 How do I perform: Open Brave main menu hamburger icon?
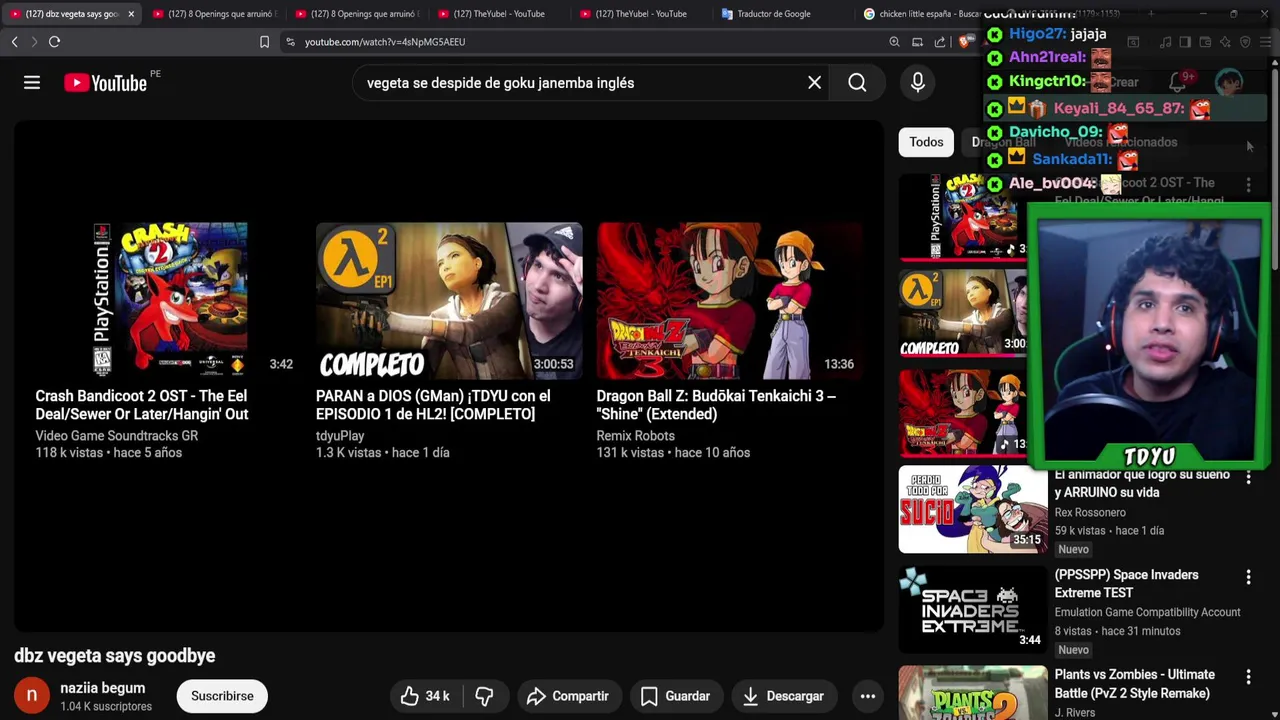click(1265, 42)
